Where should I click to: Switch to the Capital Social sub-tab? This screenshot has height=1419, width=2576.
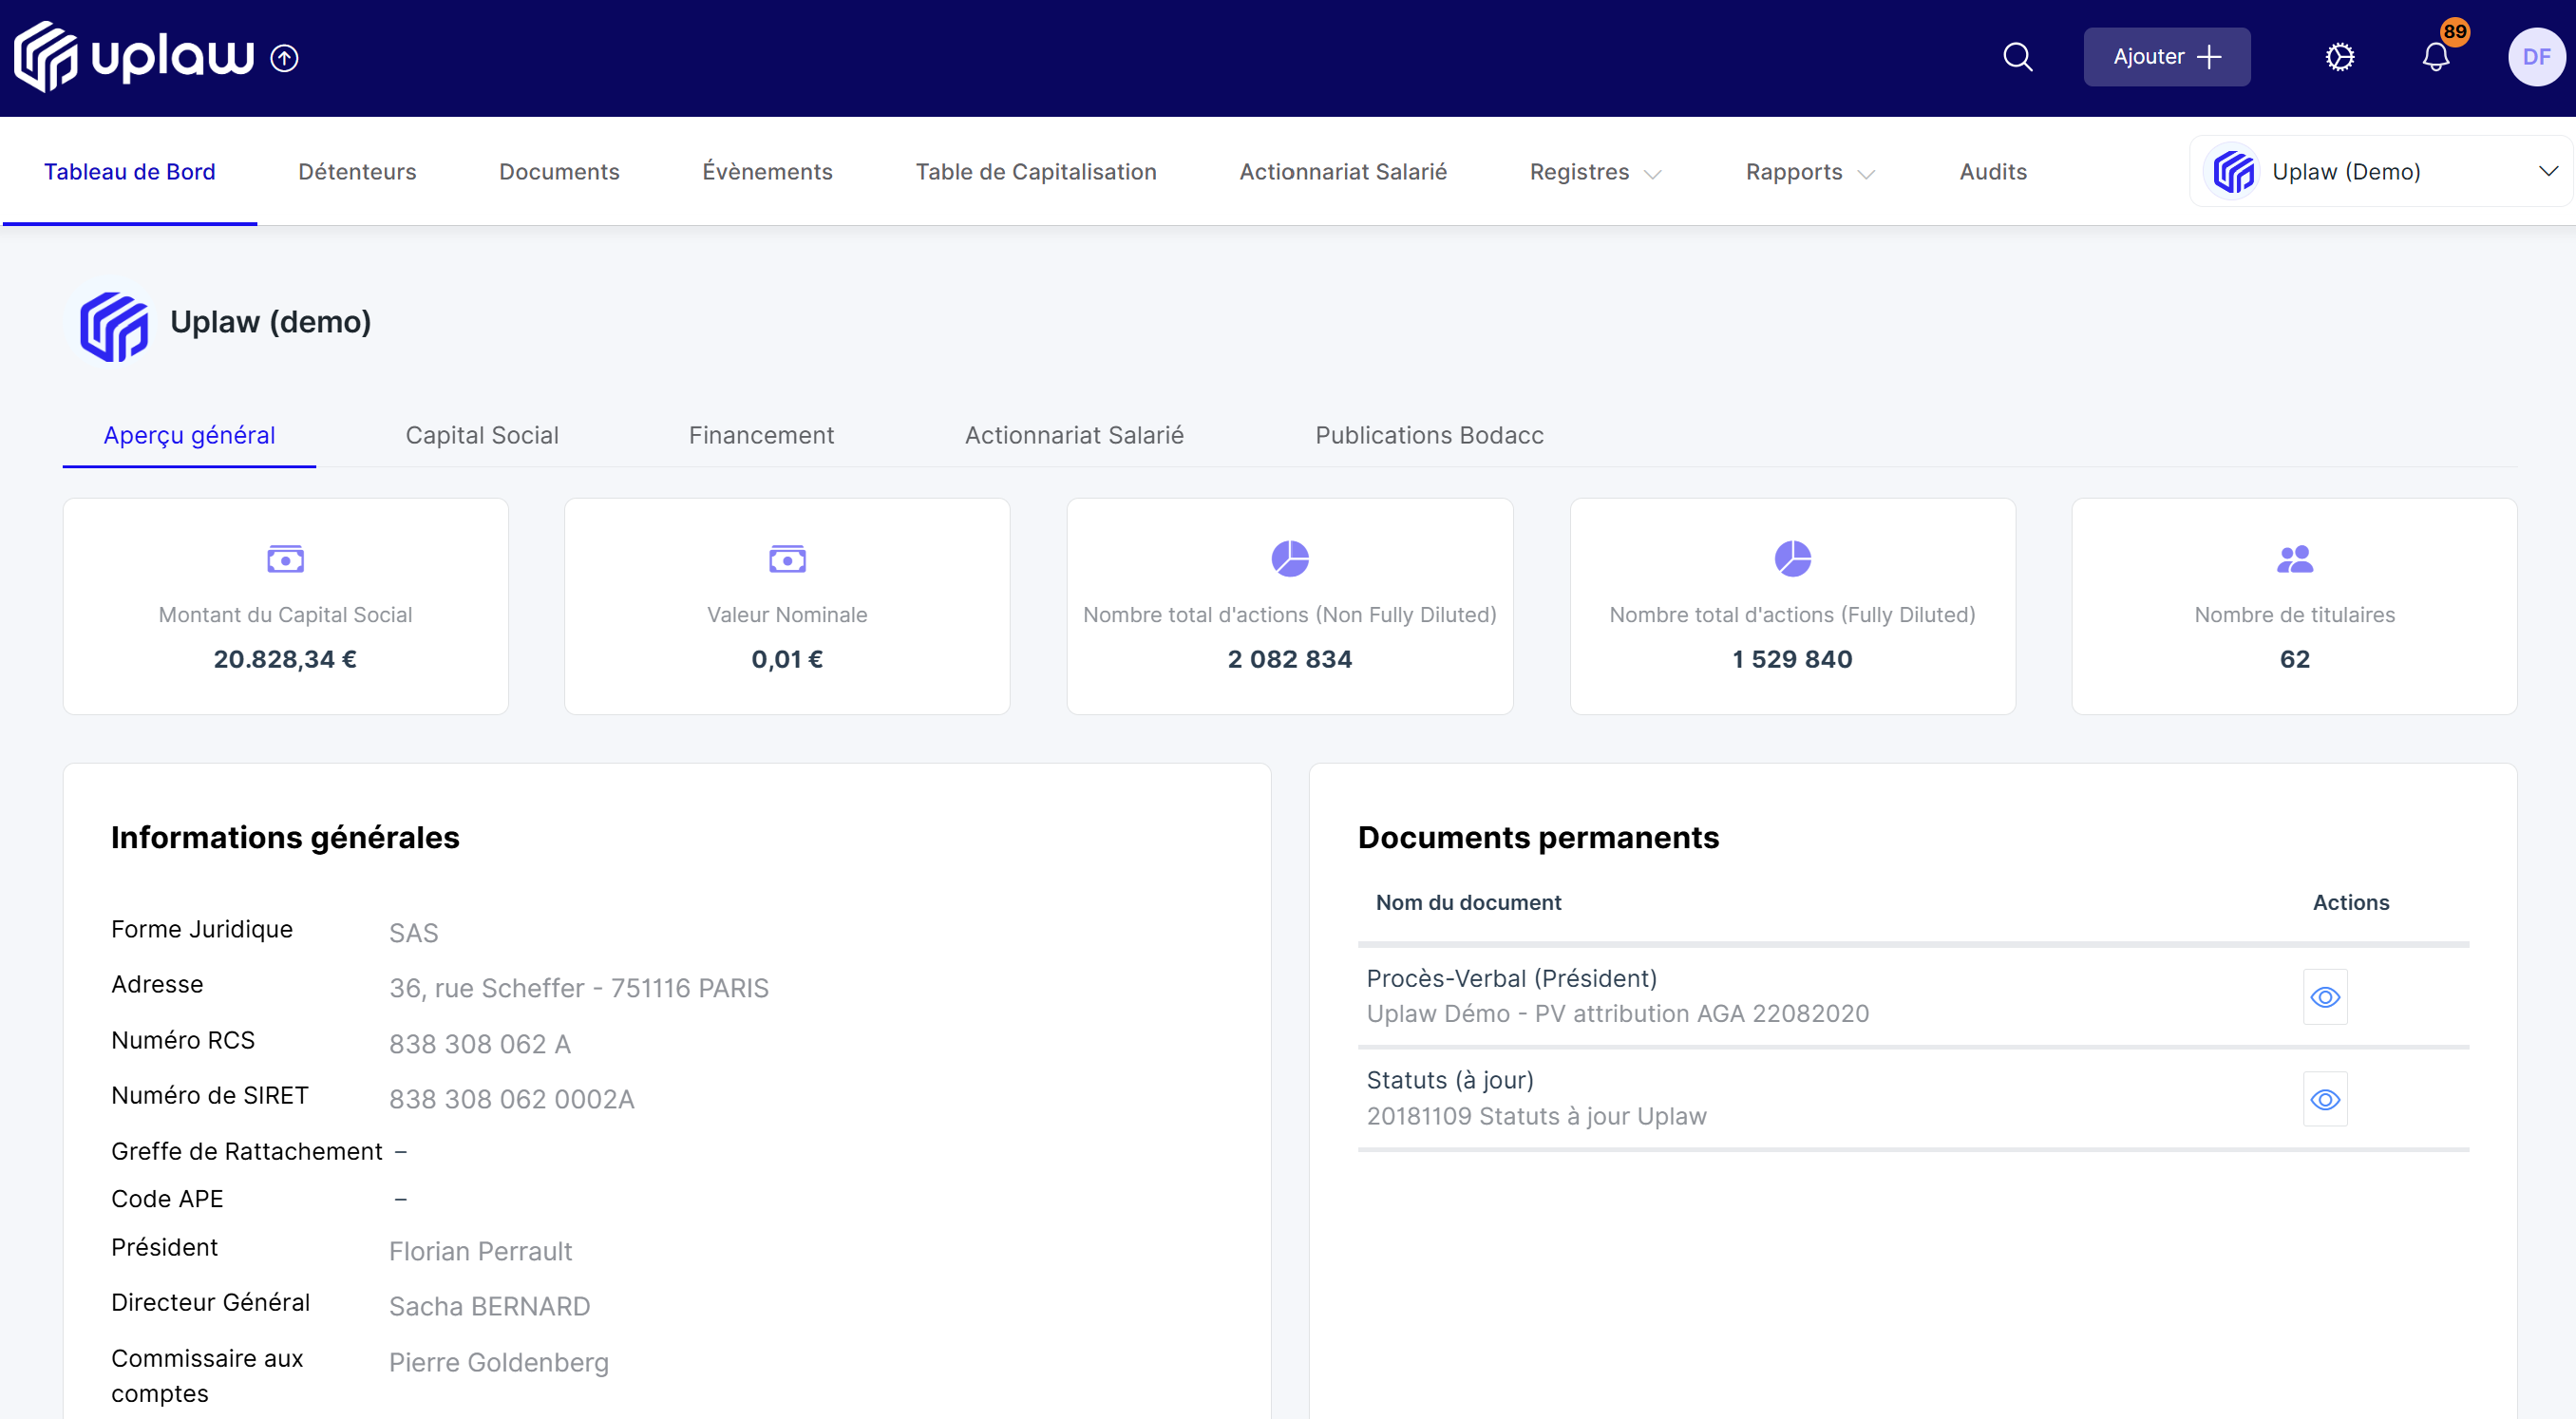tap(482, 435)
